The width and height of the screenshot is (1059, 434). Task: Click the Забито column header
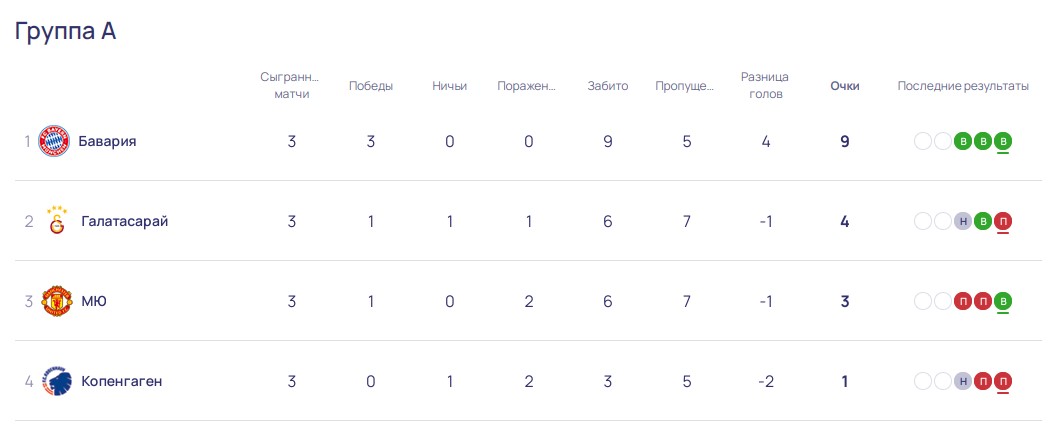click(x=608, y=86)
